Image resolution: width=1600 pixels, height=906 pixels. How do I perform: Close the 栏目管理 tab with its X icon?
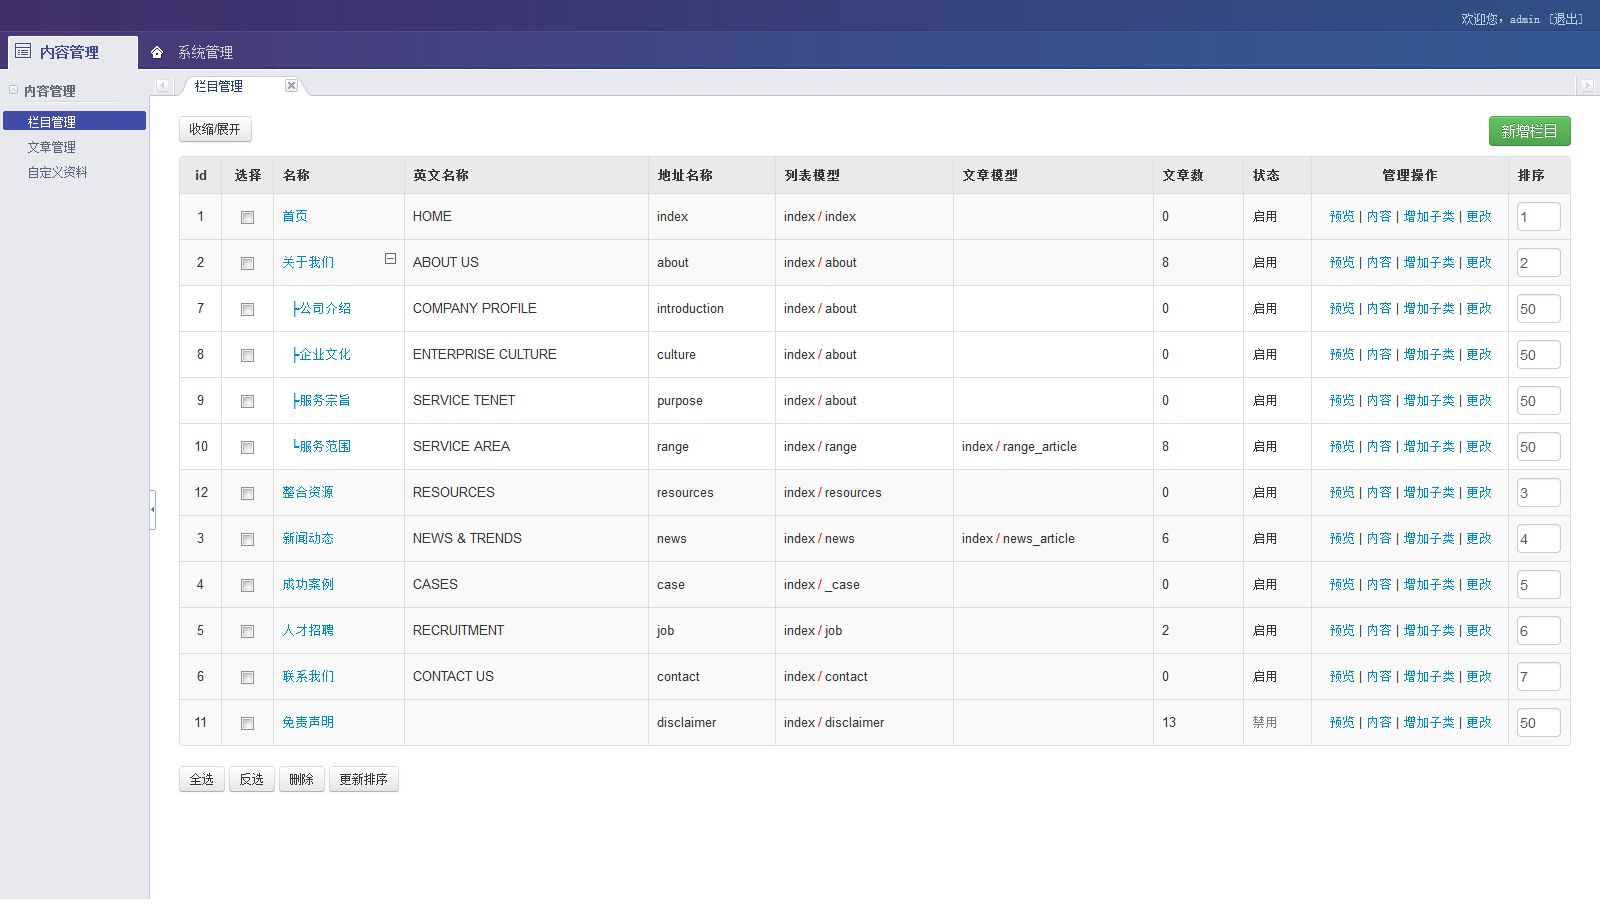291,86
